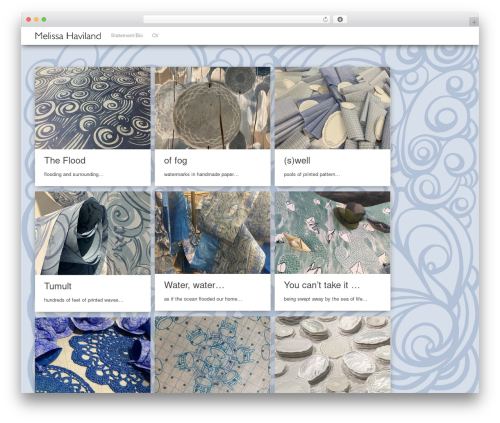Image resolution: width=500 pixels, height=423 pixels.
Task: Click The Flood title link
Action: click(x=65, y=161)
